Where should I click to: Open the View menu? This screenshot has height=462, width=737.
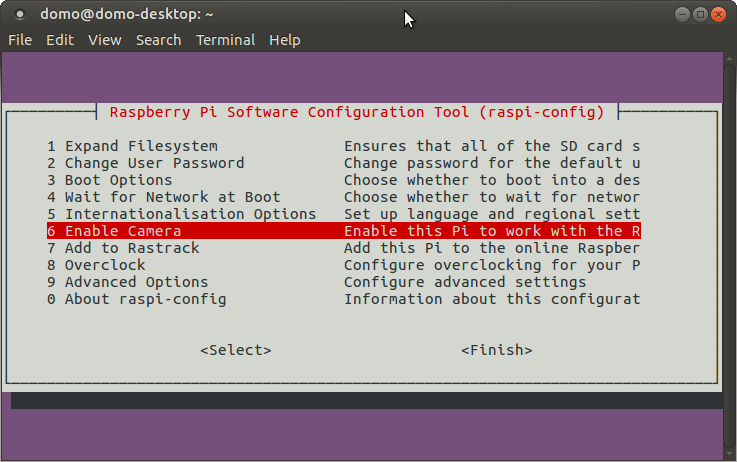pos(104,40)
